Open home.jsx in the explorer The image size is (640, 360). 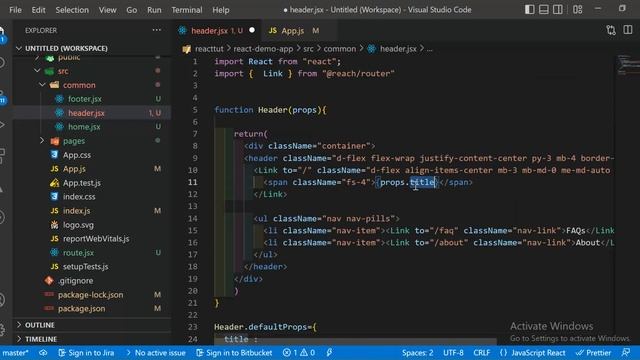click(92, 127)
